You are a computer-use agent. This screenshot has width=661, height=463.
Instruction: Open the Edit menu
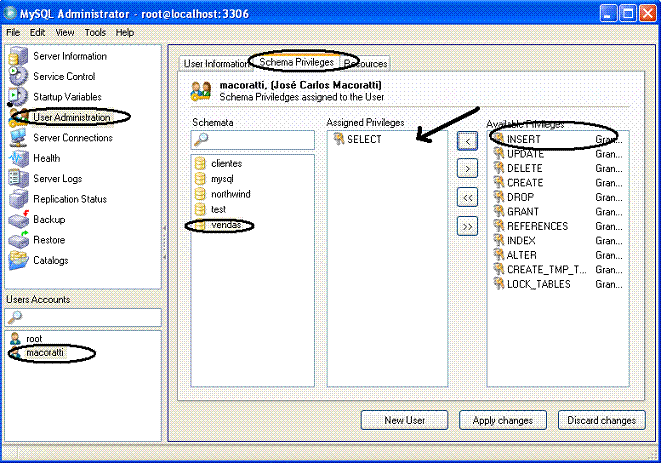click(x=37, y=32)
